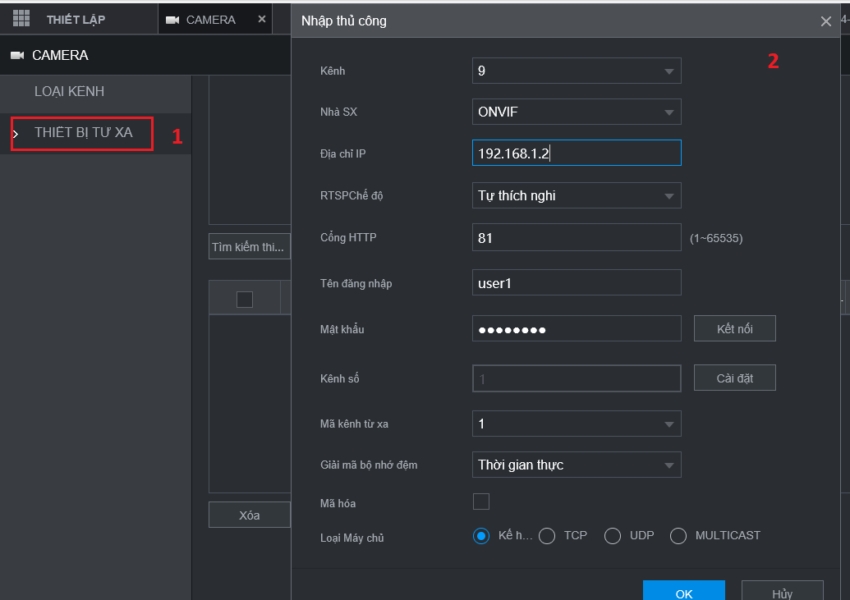The height and width of the screenshot is (600, 850).
Task: Open the Kênh channel dropdown
Action: point(576,70)
